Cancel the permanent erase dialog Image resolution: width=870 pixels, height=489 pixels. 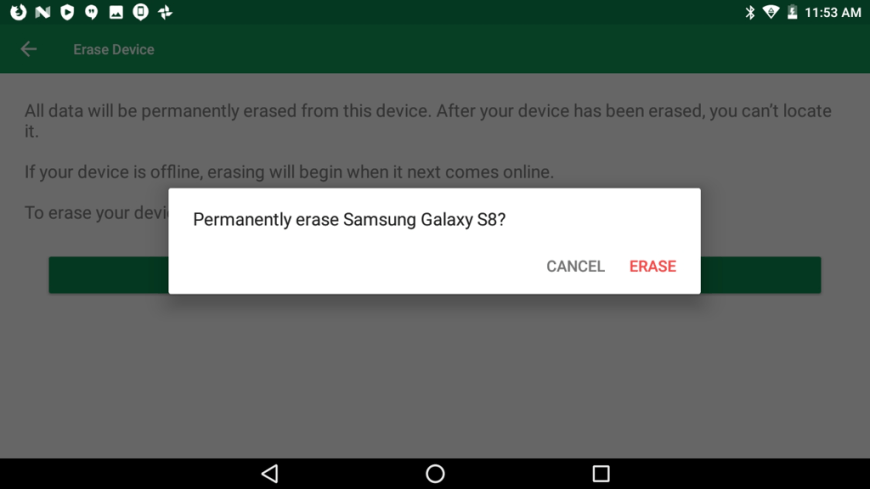[x=575, y=266]
